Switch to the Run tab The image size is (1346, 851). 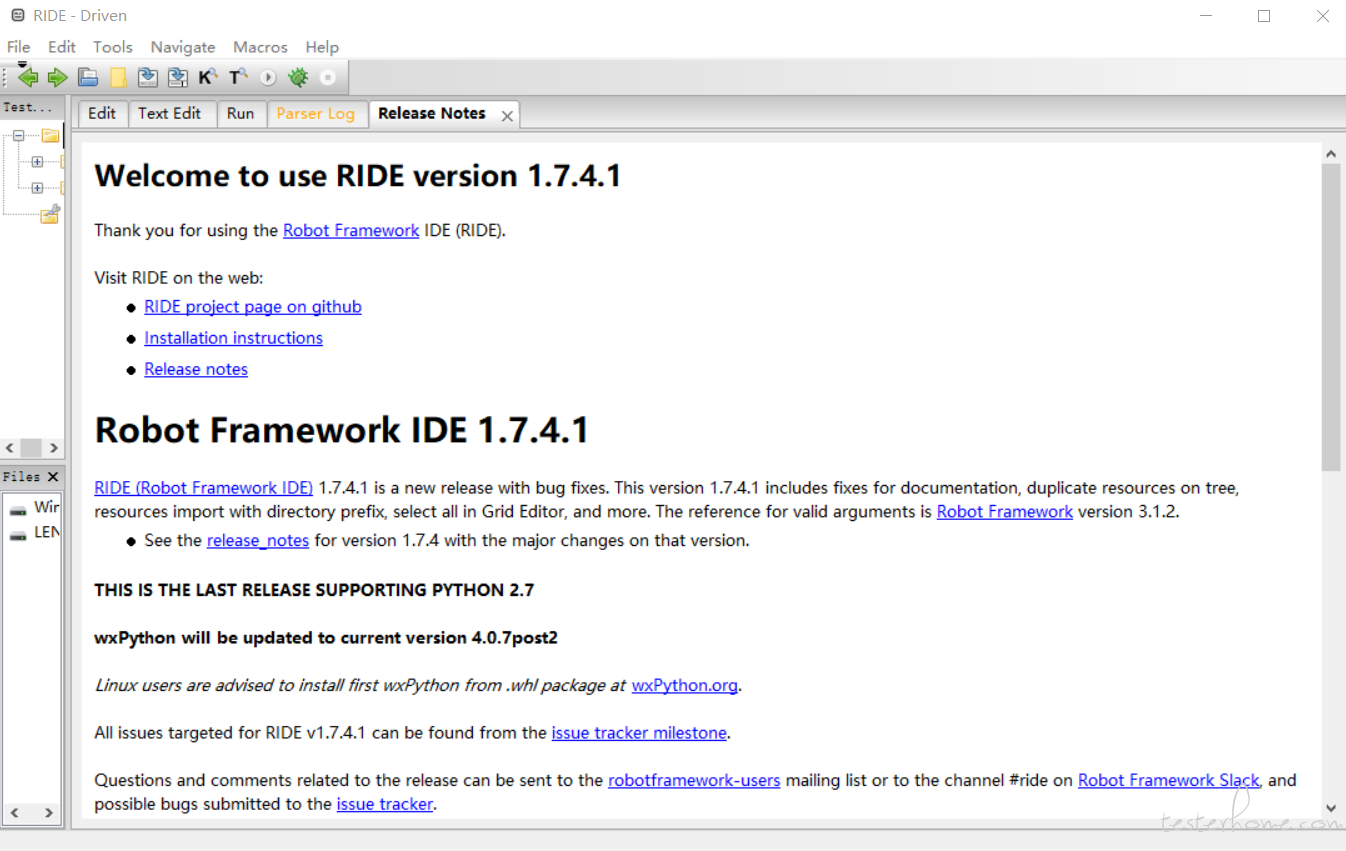pos(240,114)
